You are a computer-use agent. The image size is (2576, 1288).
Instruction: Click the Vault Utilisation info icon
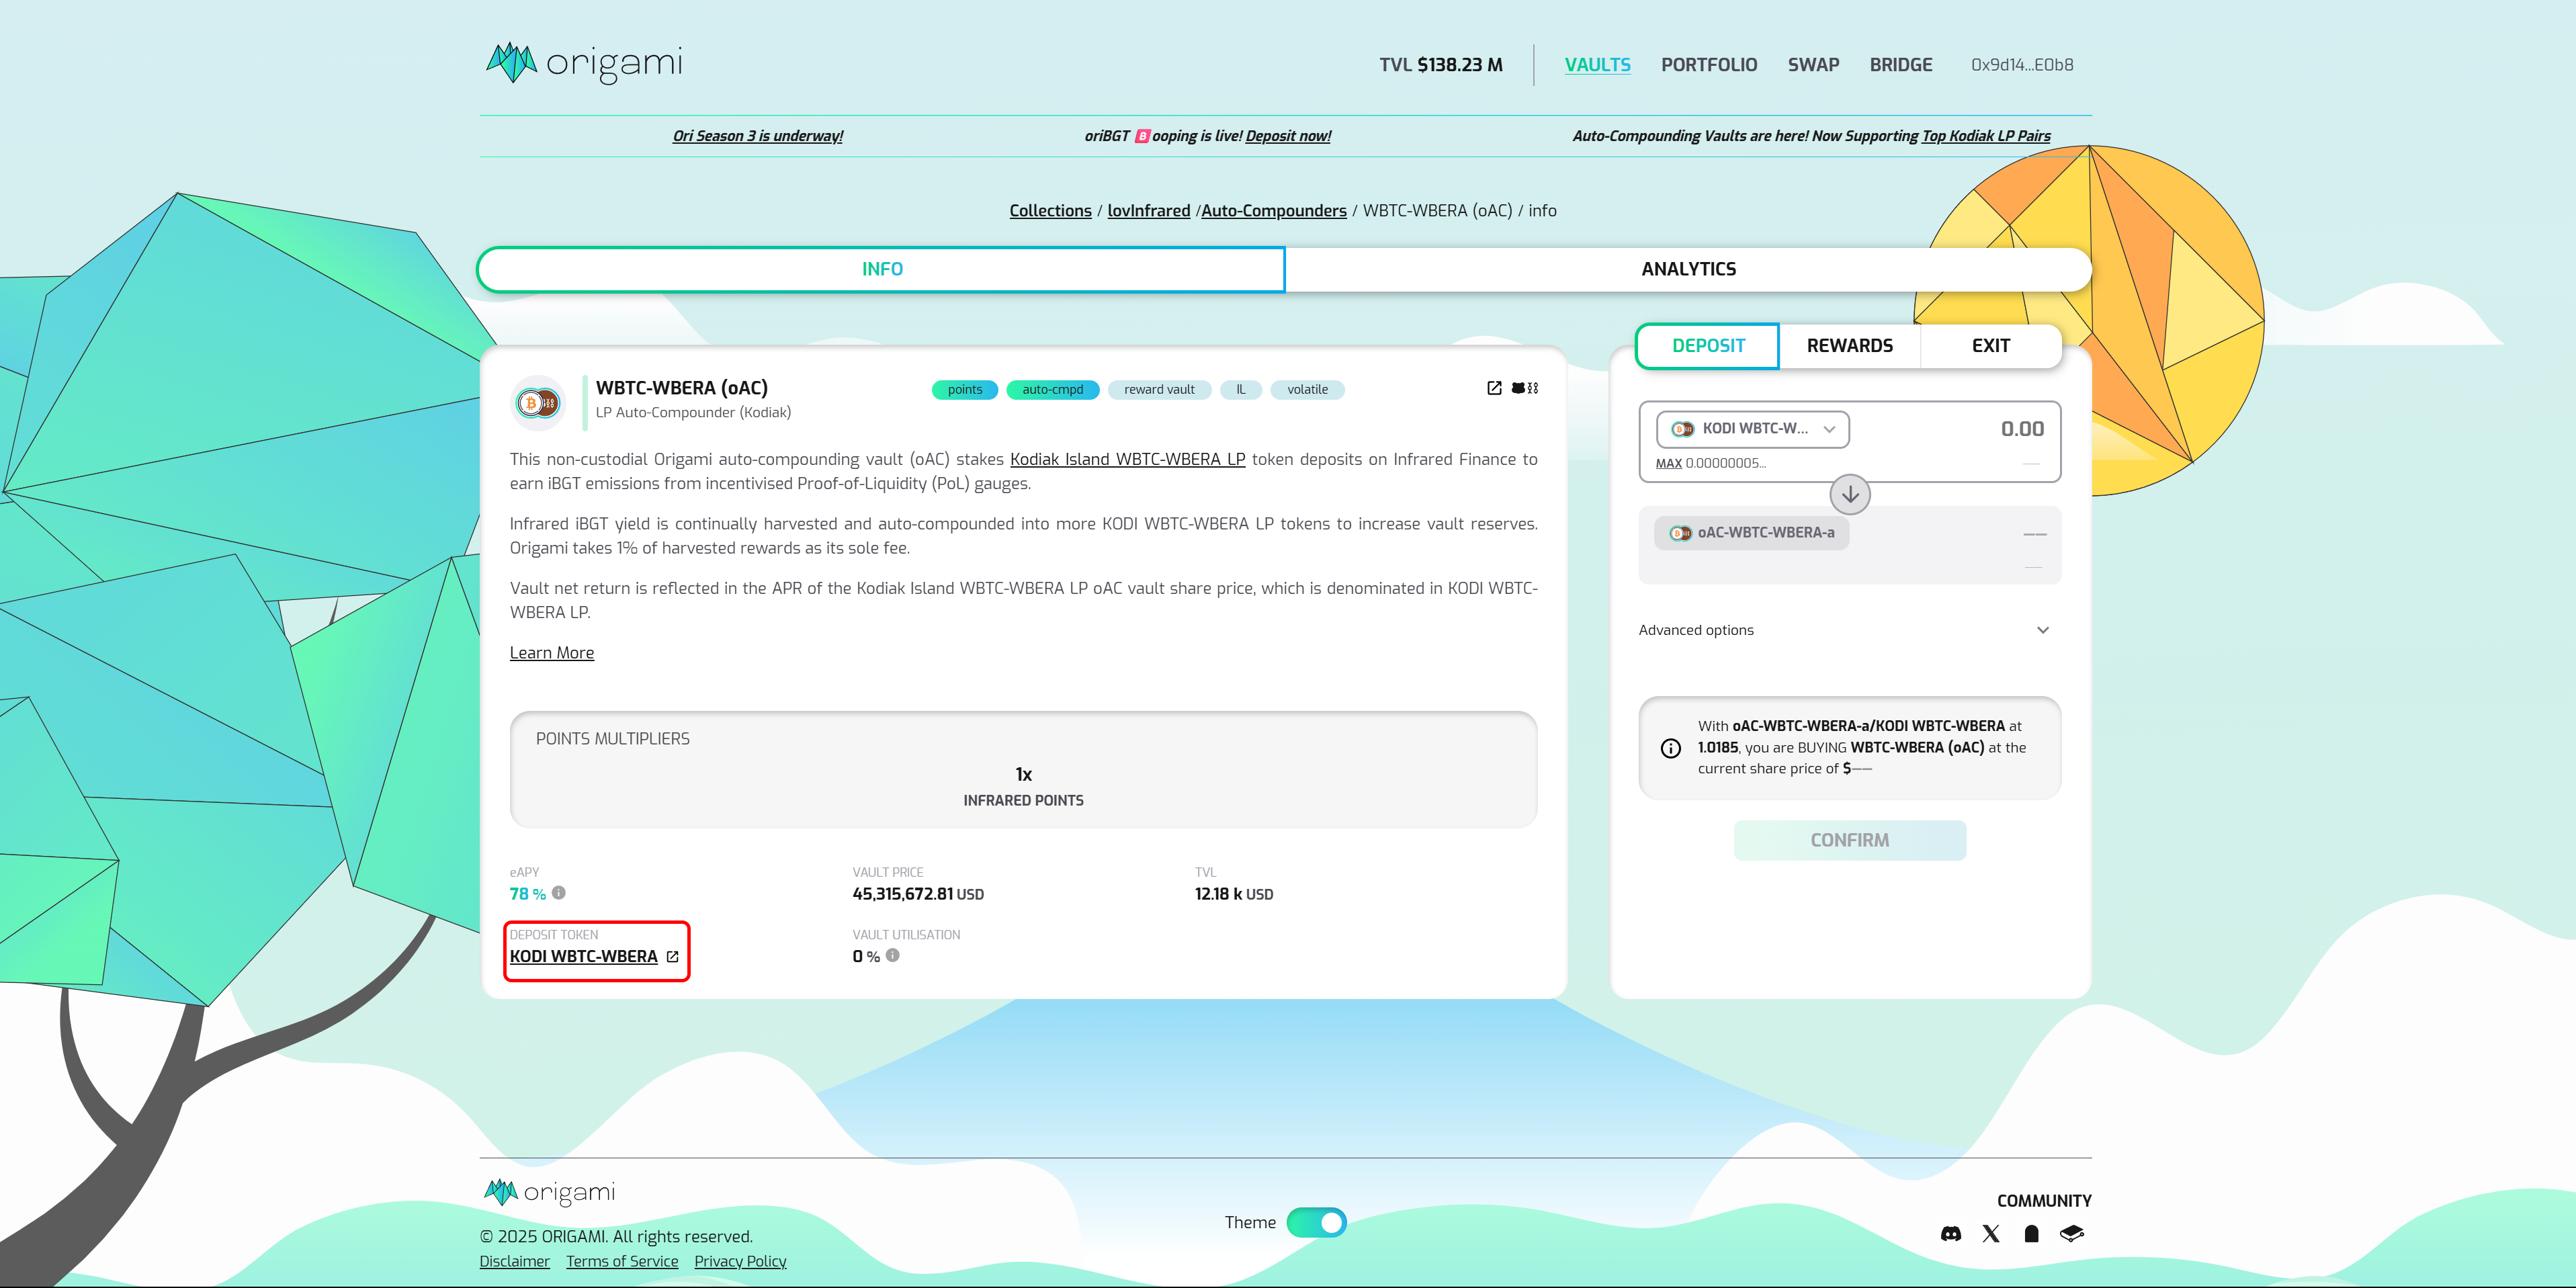[x=893, y=955]
